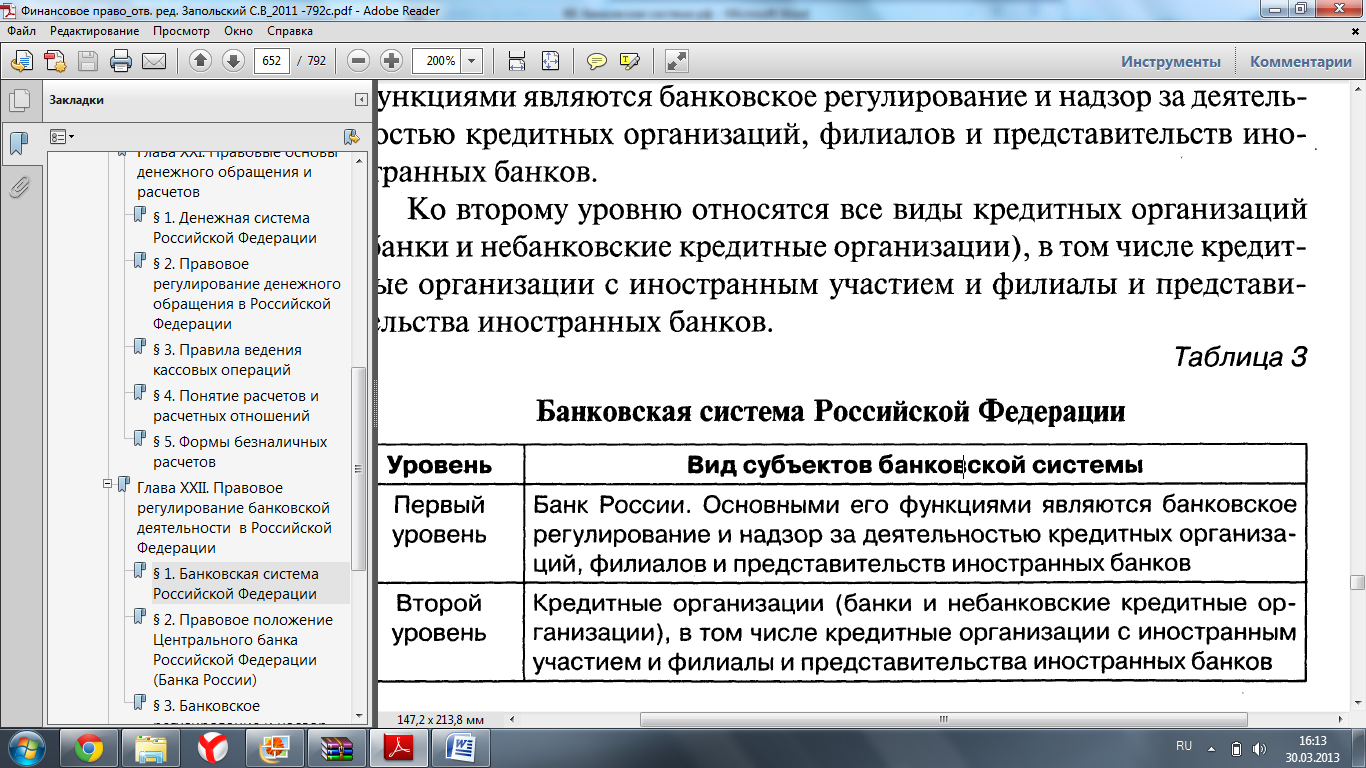Fit page to window width icon
Viewport: 1366px width, 768px height.
[517, 61]
